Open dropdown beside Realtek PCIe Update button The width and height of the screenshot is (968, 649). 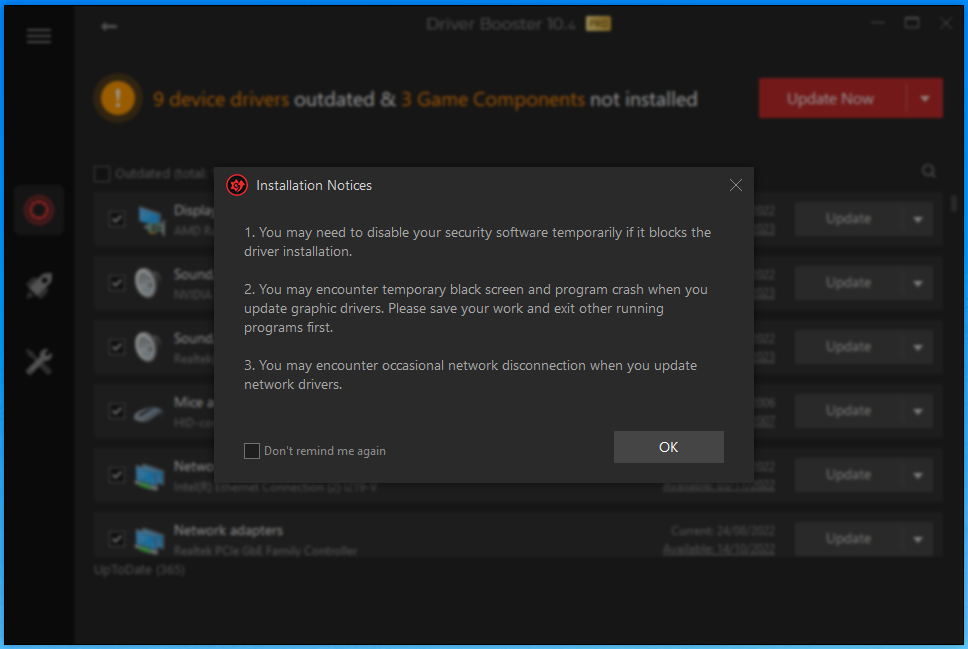[x=917, y=539]
